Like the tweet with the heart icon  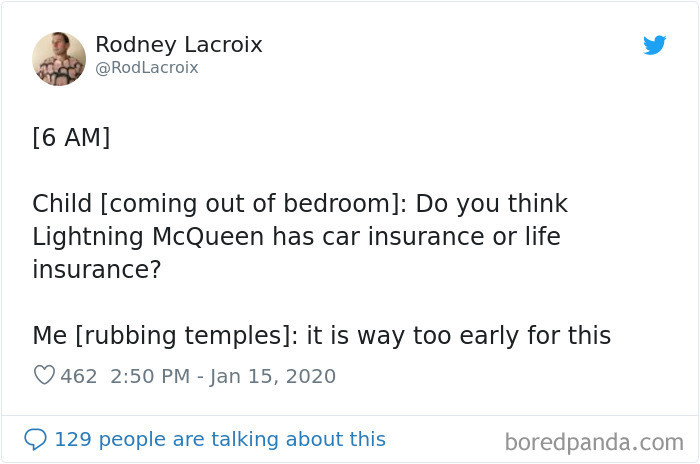tap(44, 376)
